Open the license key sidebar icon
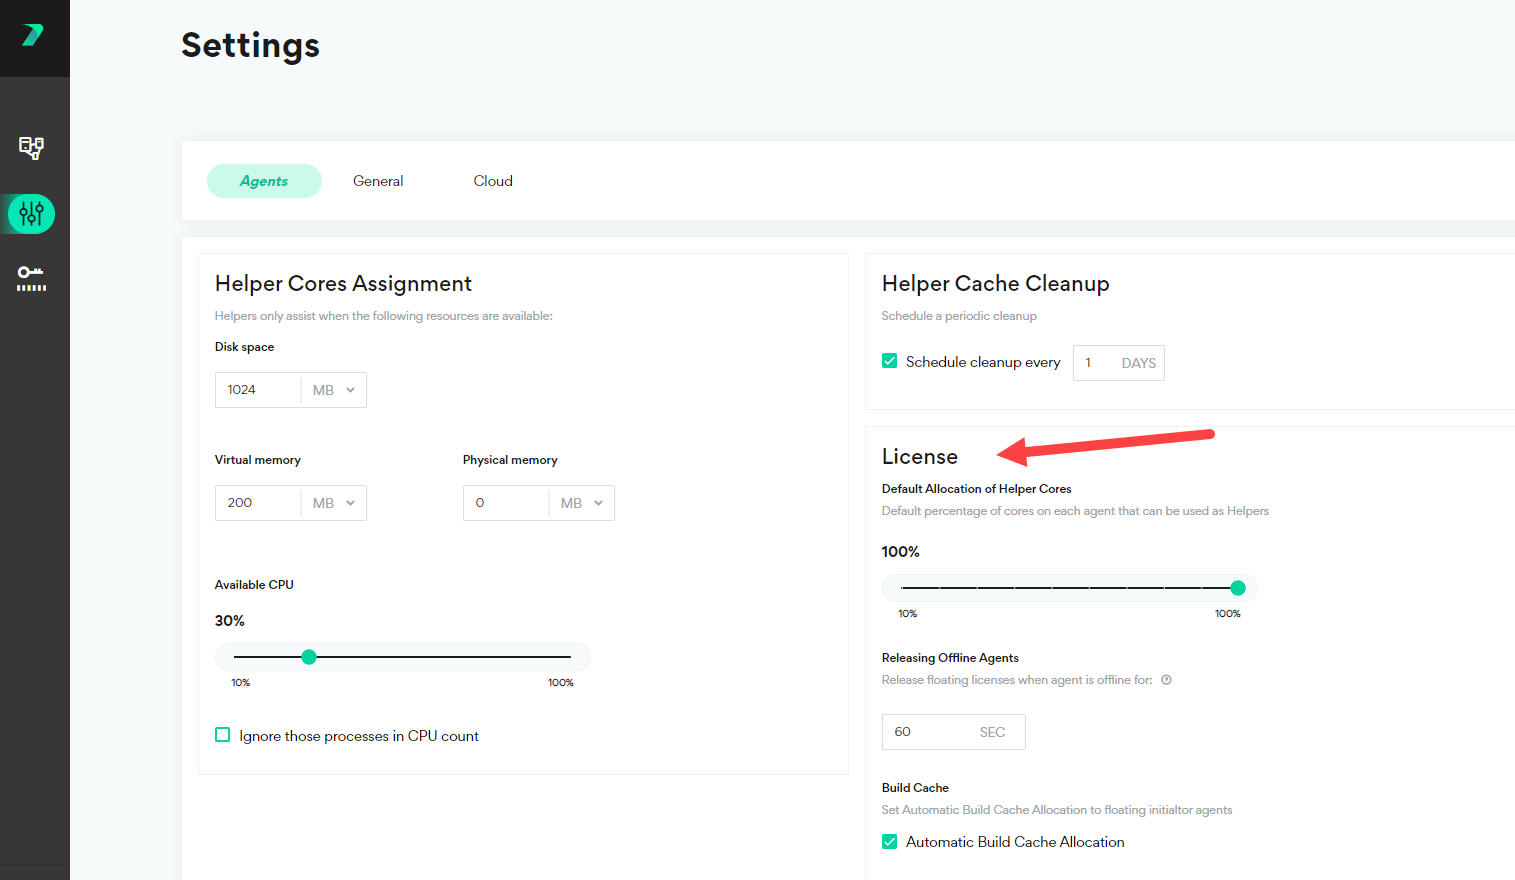Image resolution: width=1515 pixels, height=880 pixels. [31, 278]
